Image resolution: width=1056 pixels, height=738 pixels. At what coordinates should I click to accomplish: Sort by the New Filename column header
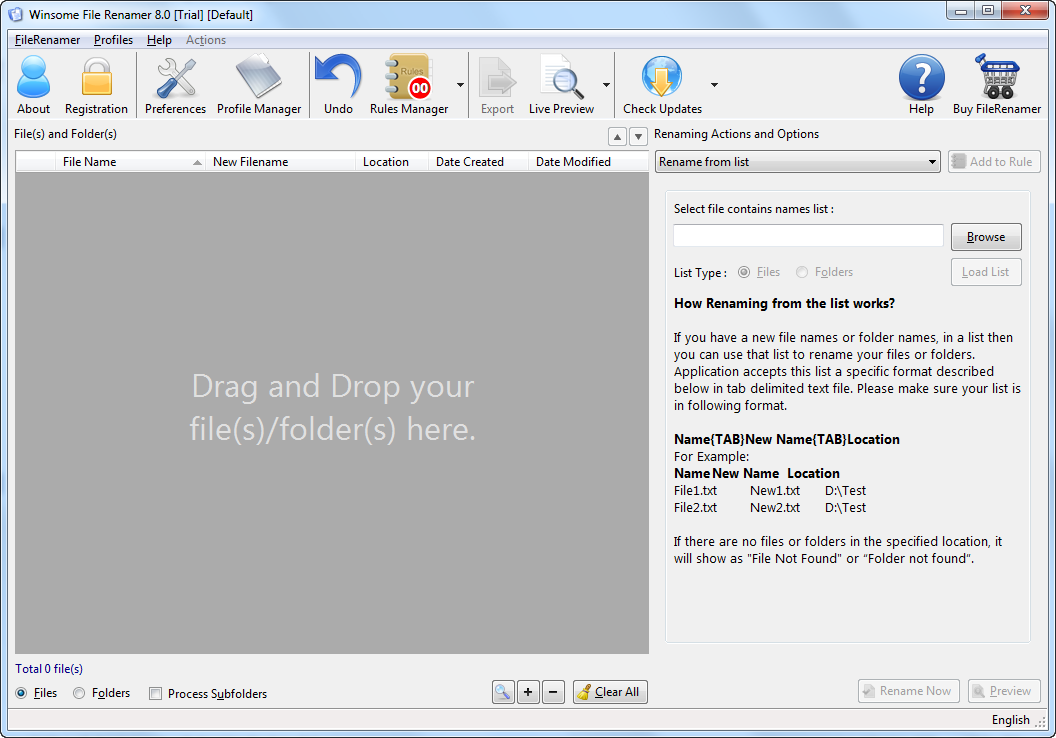281,162
